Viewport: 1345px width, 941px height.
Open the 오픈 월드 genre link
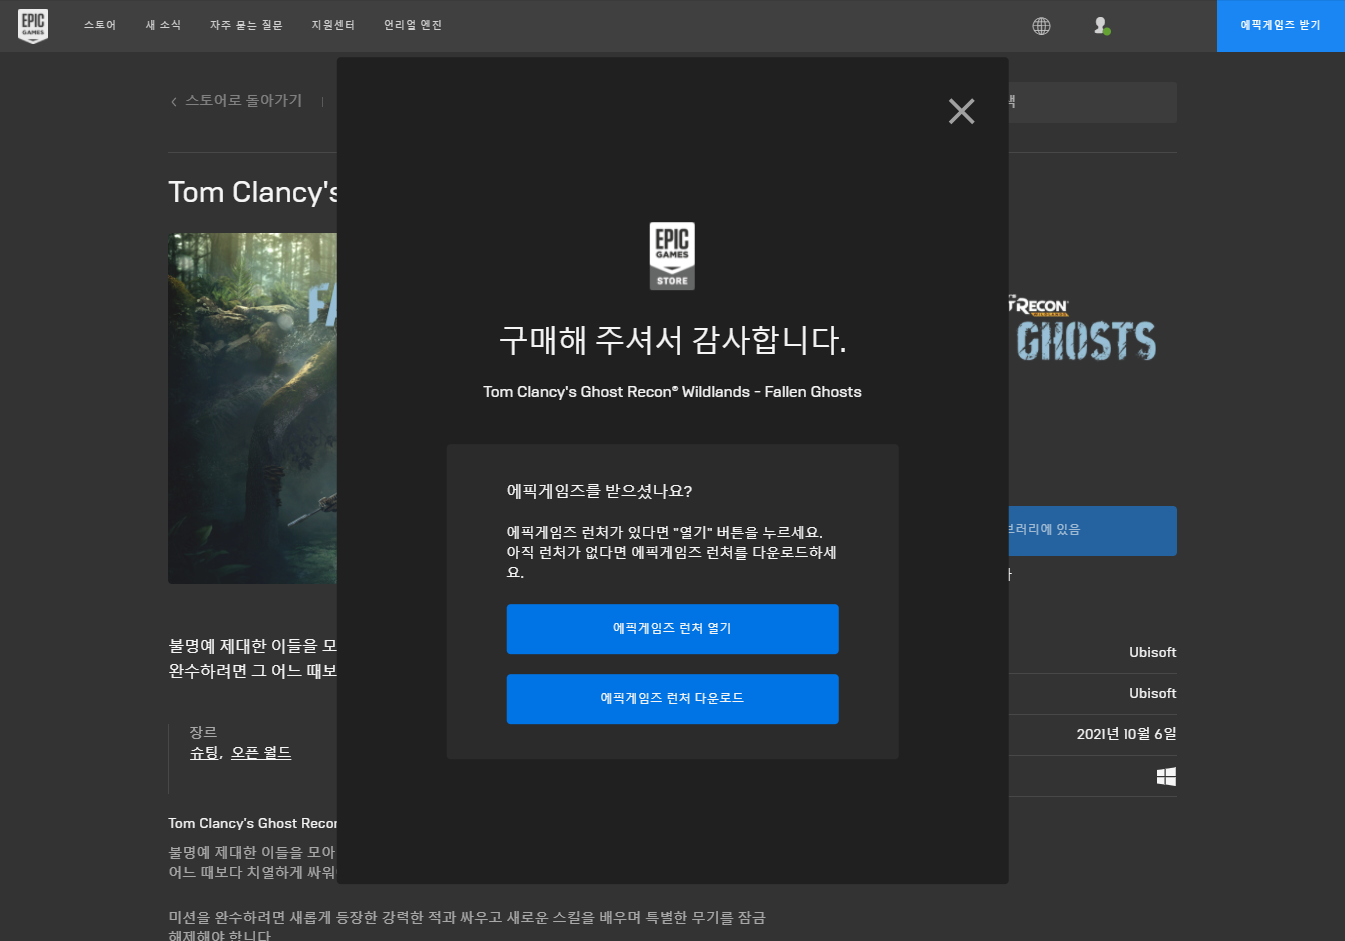click(261, 753)
